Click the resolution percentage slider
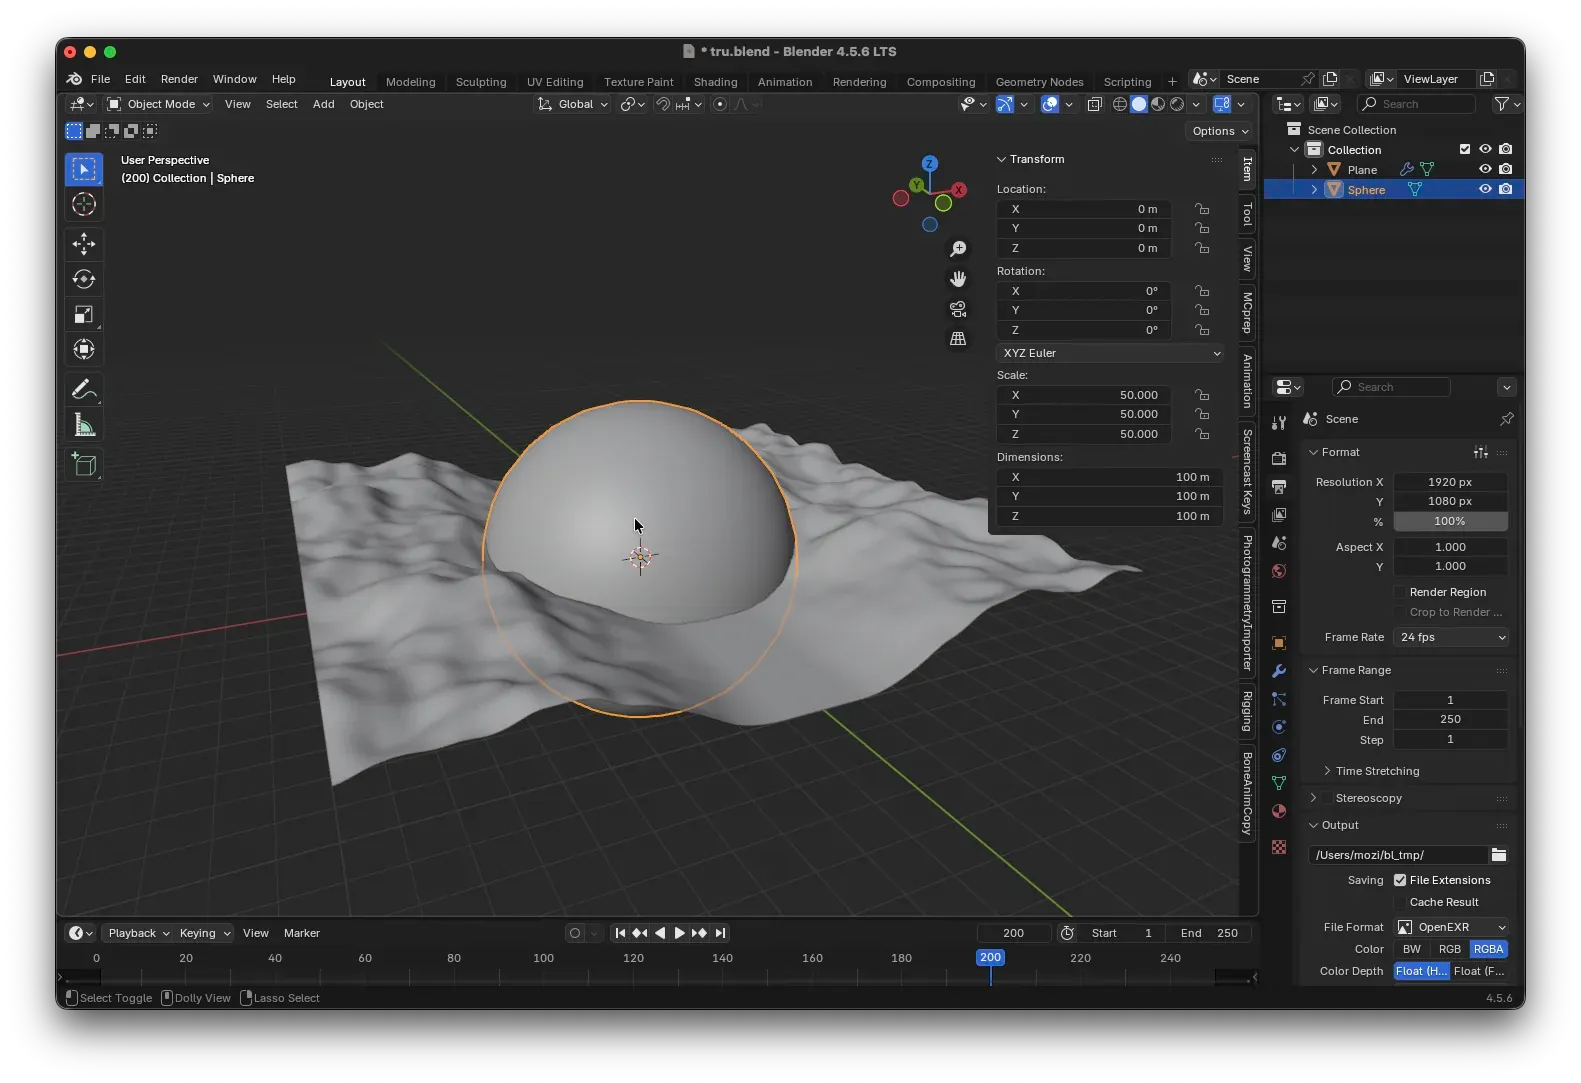 click(x=1449, y=521)
